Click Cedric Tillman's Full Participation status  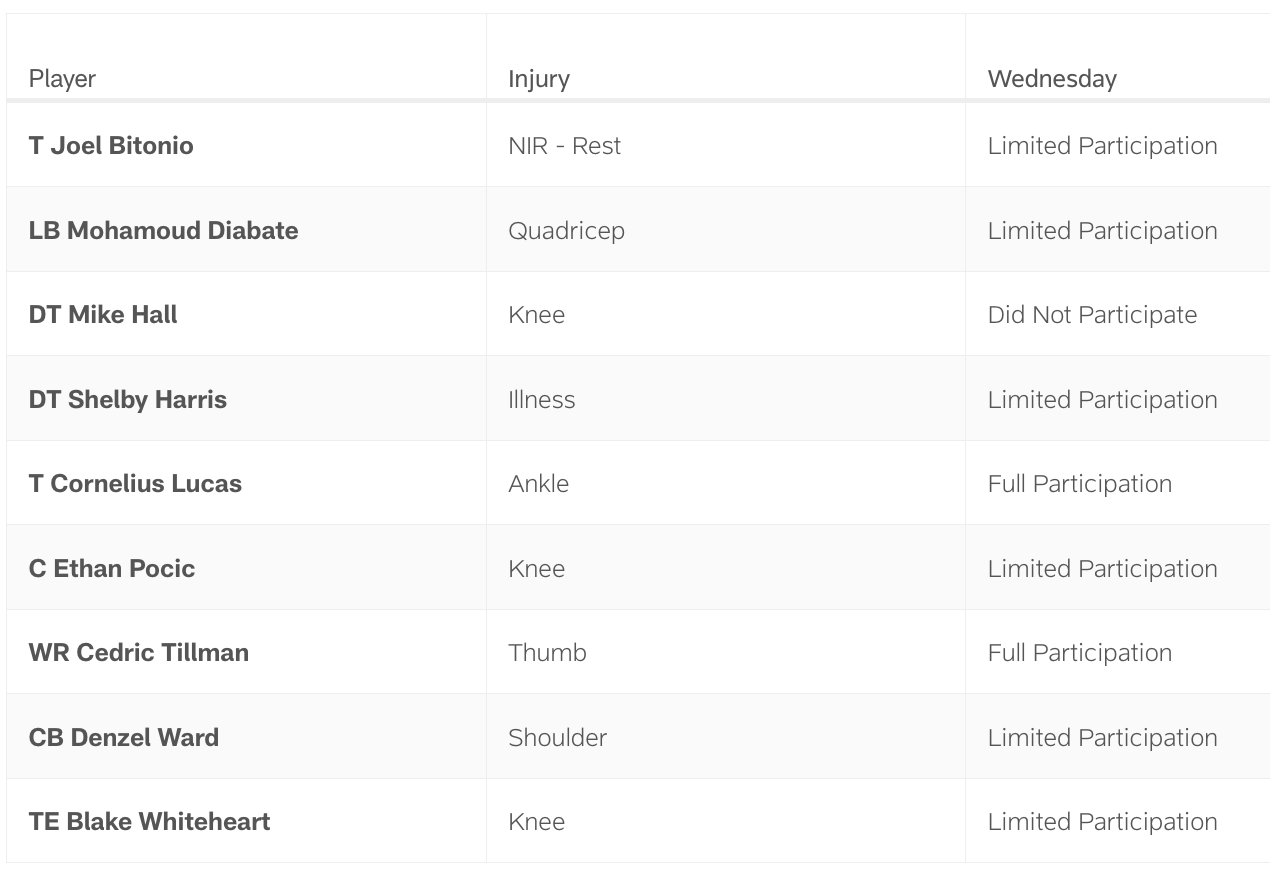coord(1079,653)
